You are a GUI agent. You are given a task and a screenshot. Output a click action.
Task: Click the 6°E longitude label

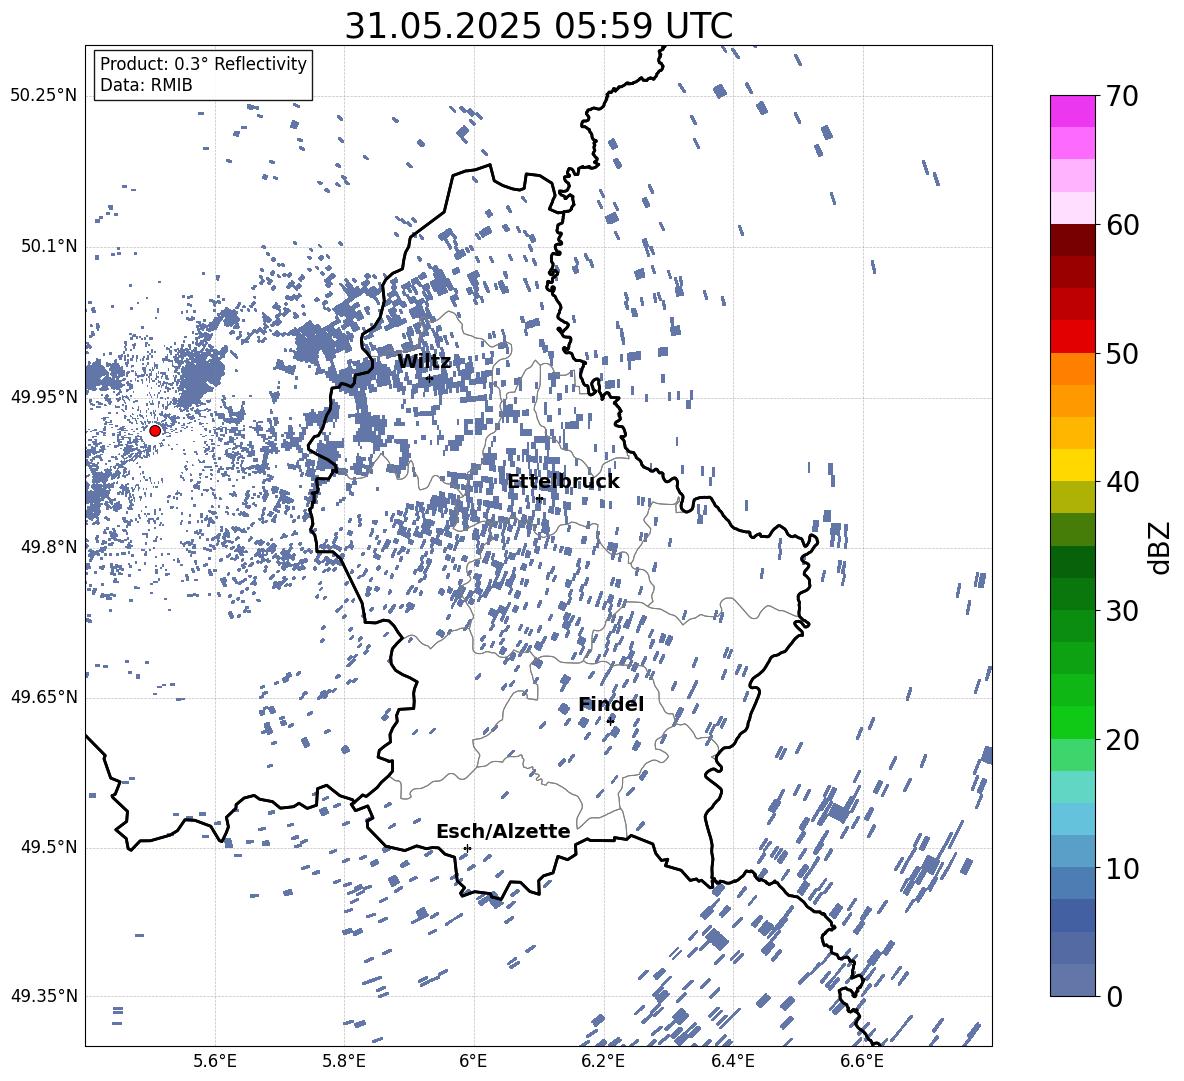[x=473, y=1061]
